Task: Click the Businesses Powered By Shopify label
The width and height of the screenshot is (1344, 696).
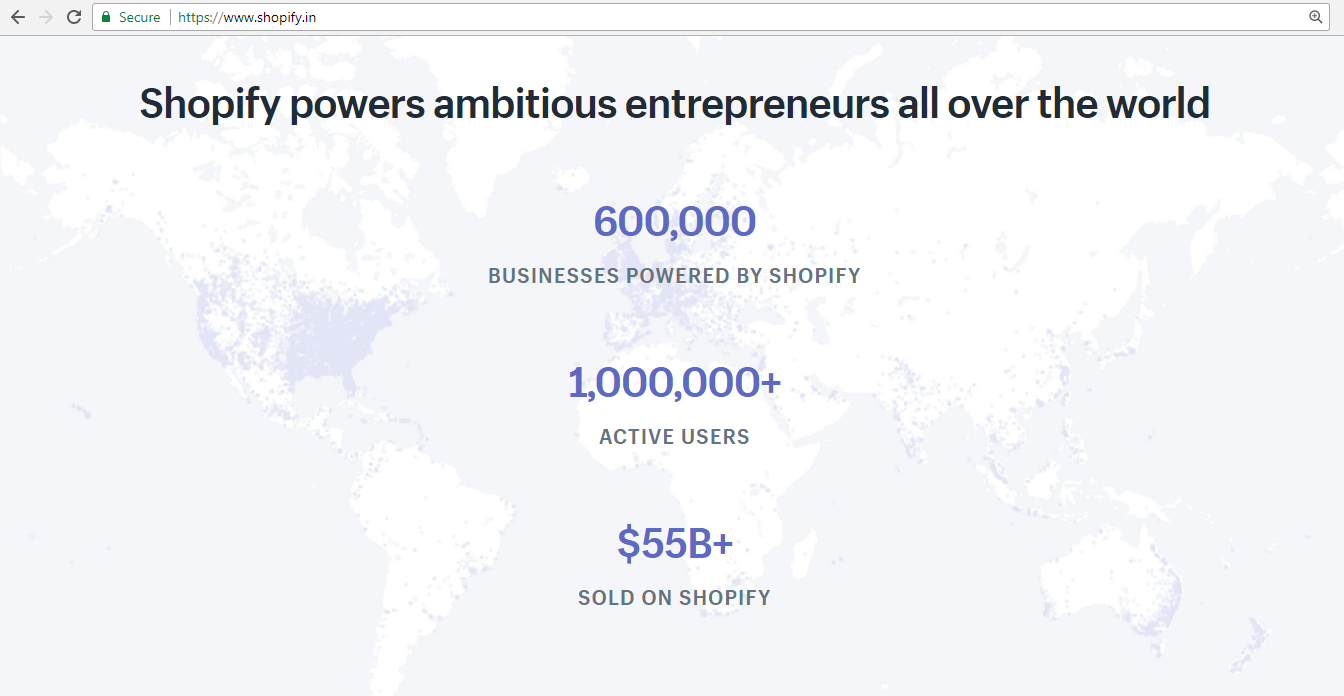Action: coord(674,276)
